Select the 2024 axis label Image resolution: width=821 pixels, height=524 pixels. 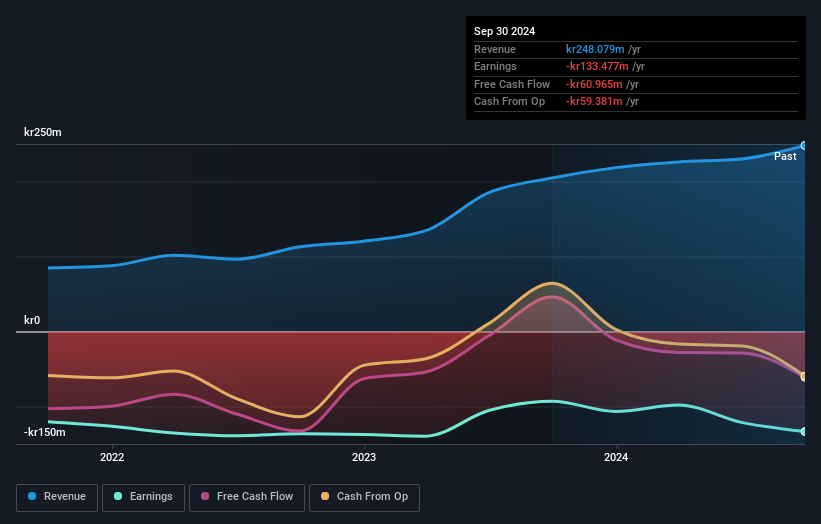[616, 457]
